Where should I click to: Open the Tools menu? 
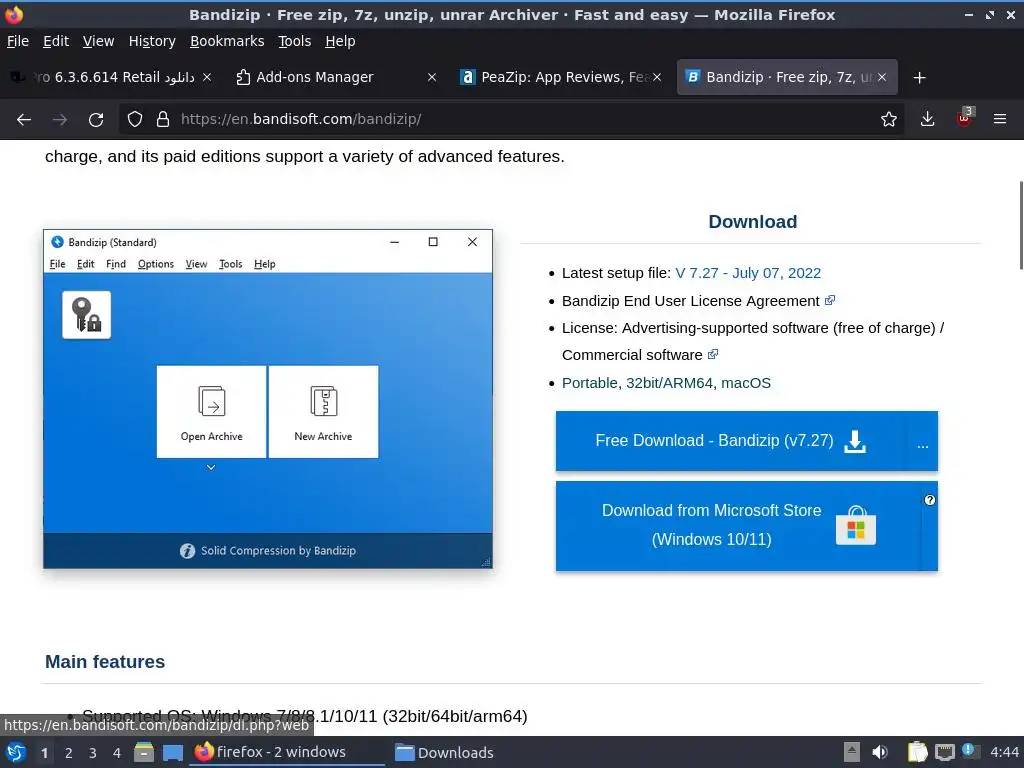[x=295, y=41]
